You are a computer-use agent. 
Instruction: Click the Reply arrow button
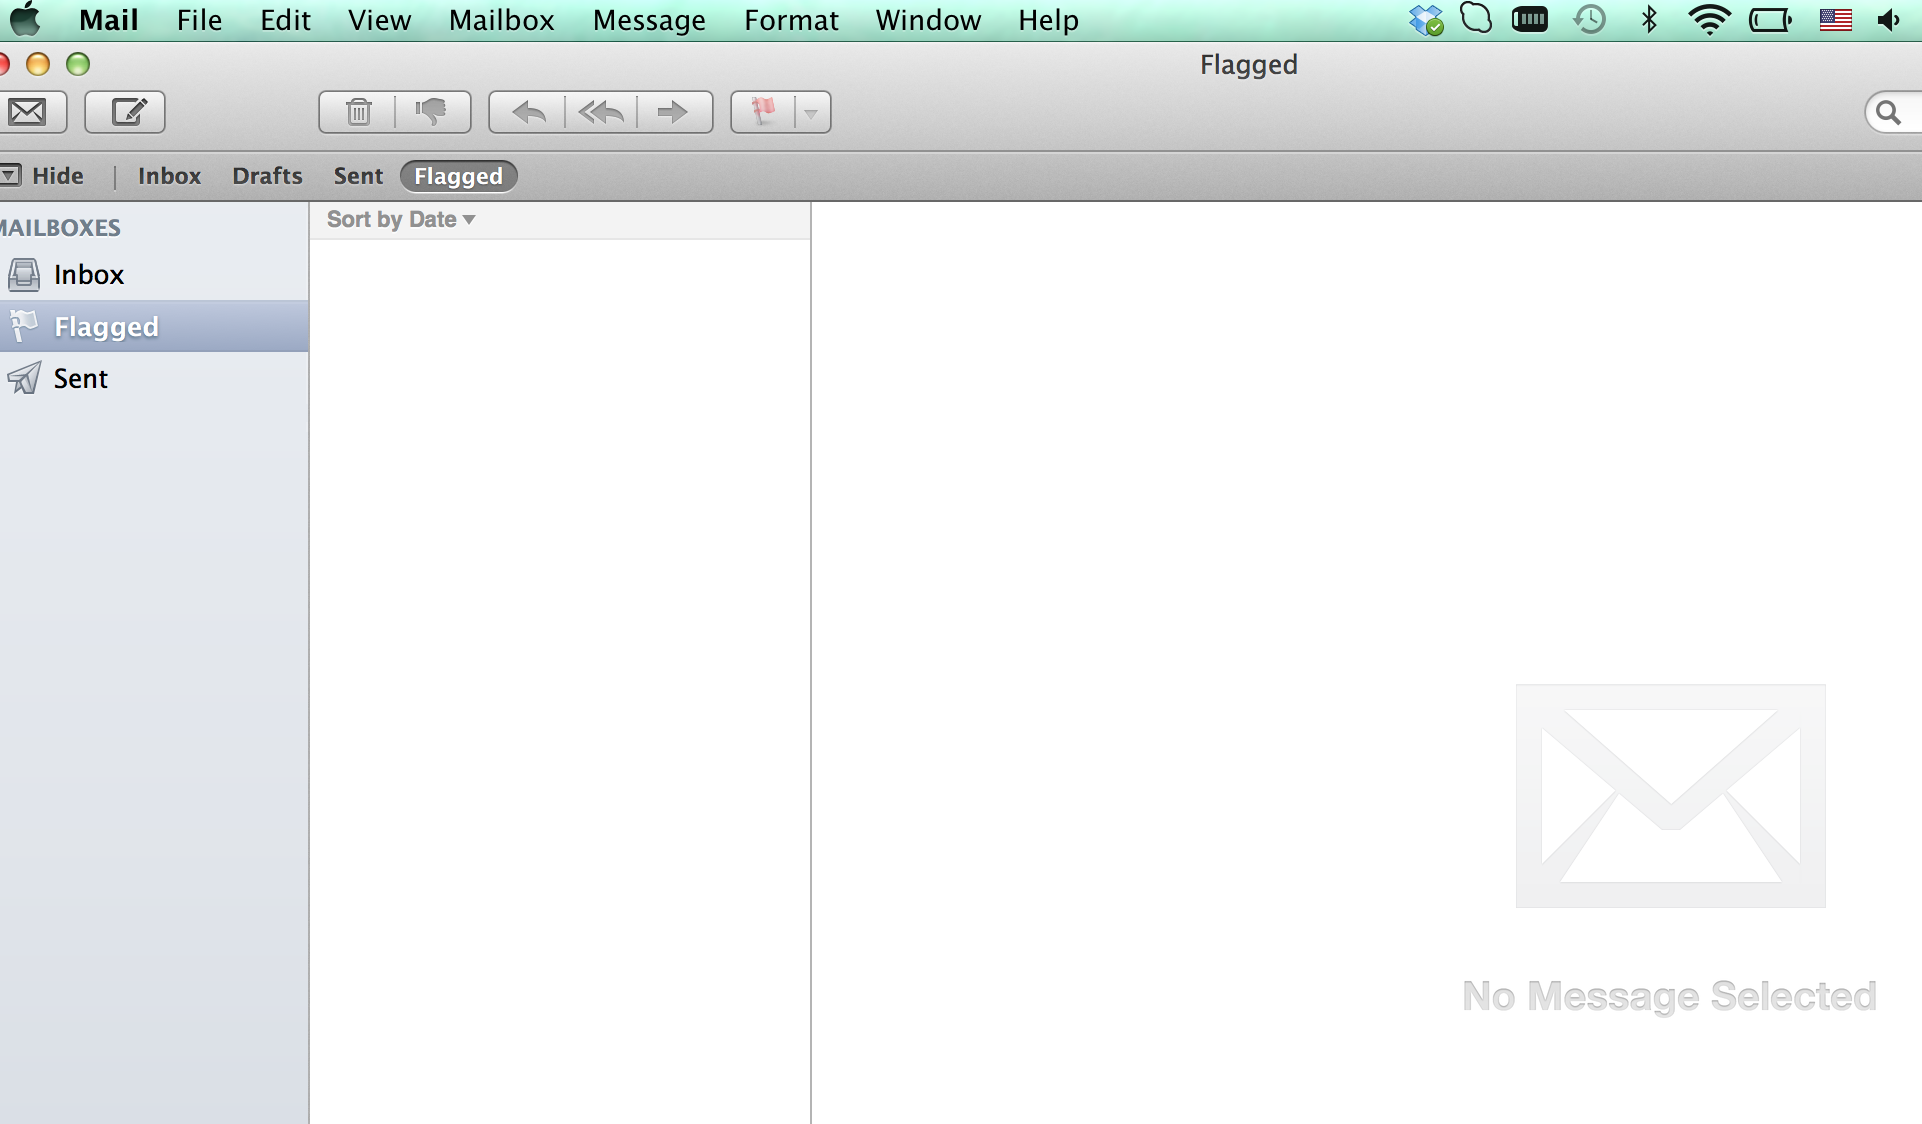[528, 112]
